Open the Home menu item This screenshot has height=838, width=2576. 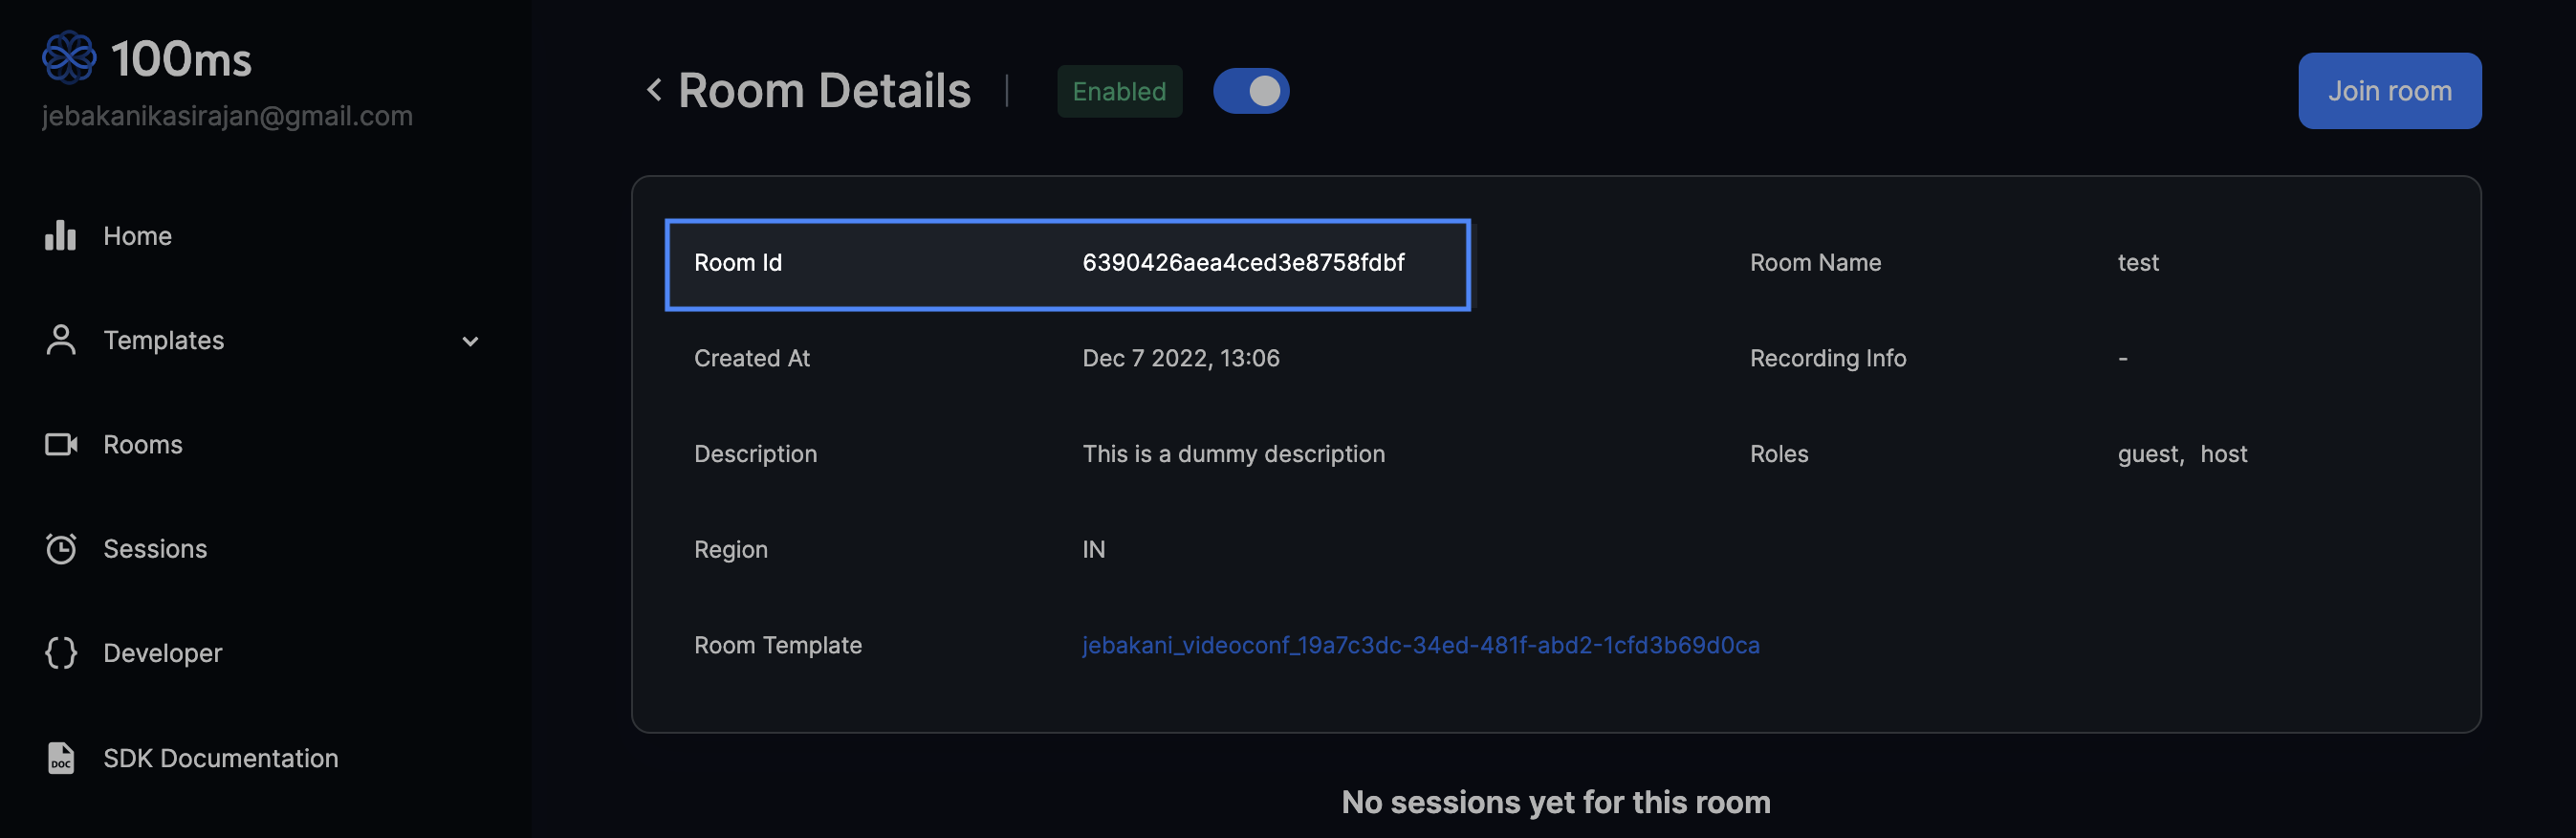[137, 236]
